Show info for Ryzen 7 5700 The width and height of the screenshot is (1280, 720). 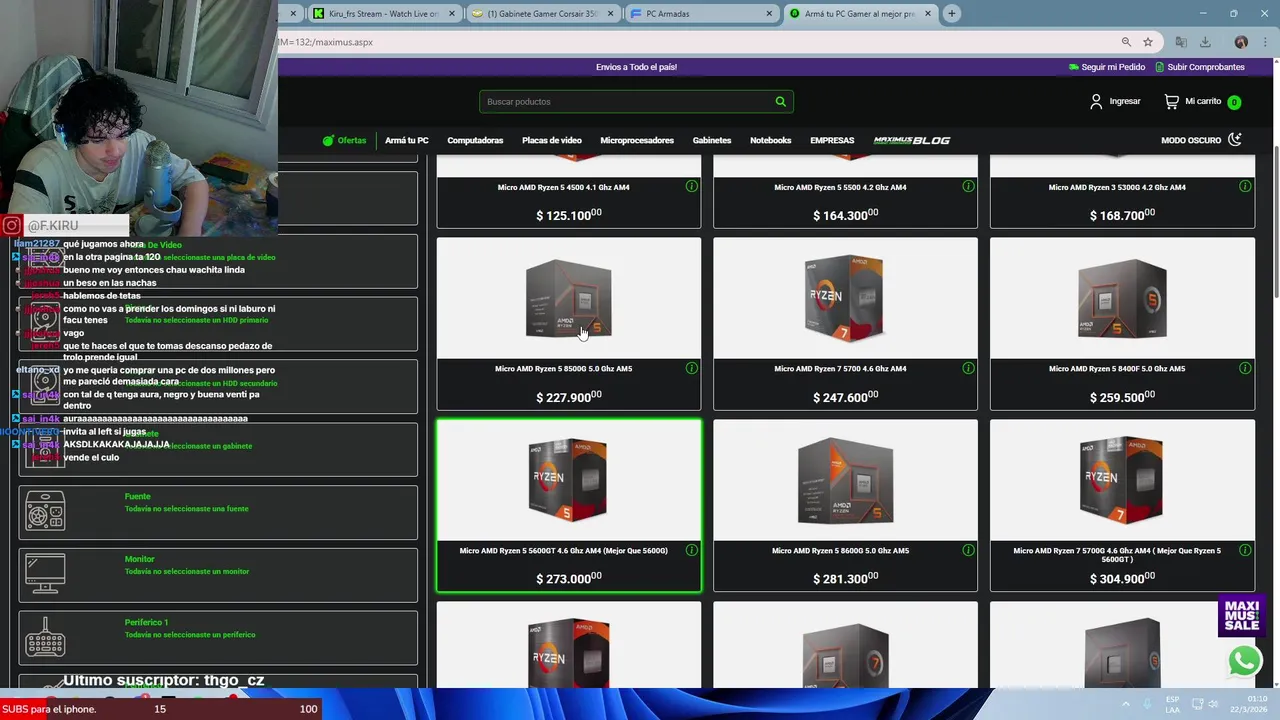point(968,368)
